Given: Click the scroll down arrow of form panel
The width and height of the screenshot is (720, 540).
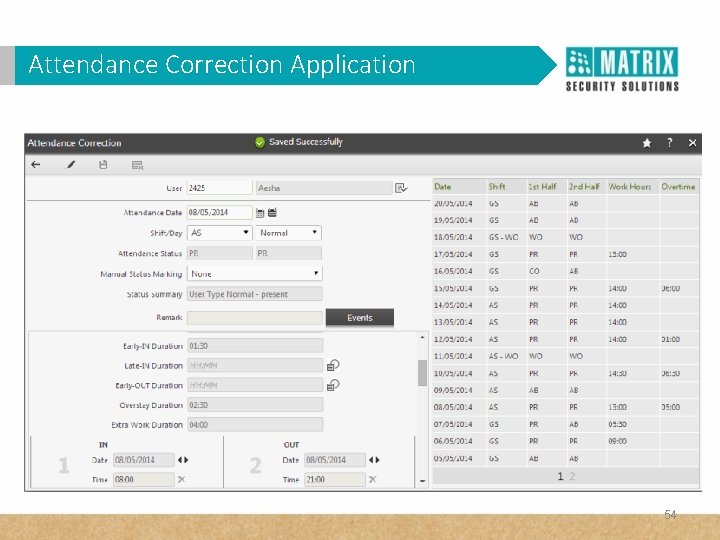Looking at the screenshot, I should click(422, 481).
